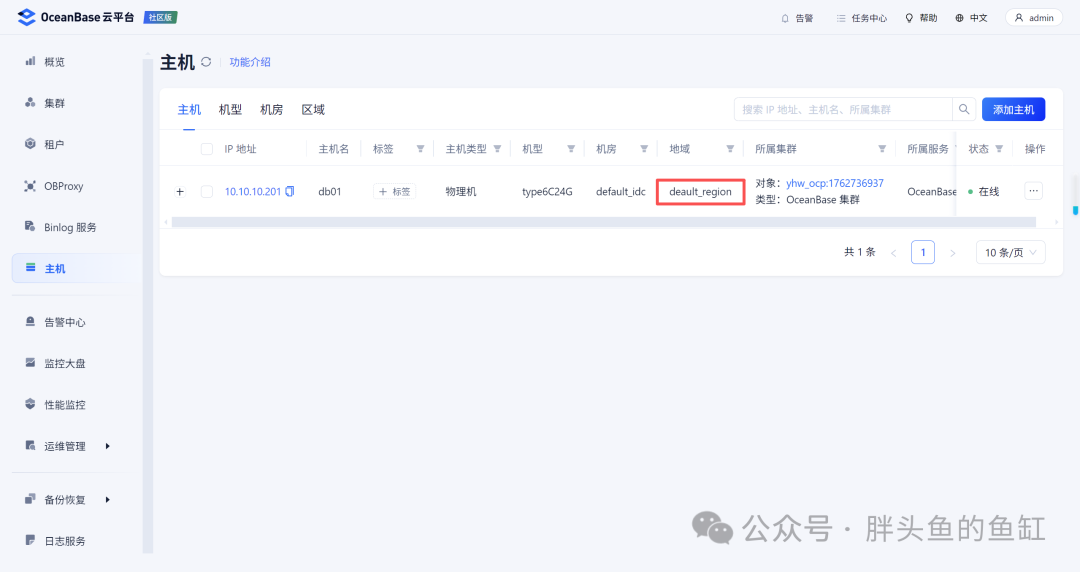
Task: Click the 告警中心 sidebar icon
Action: tap(30, 322)
